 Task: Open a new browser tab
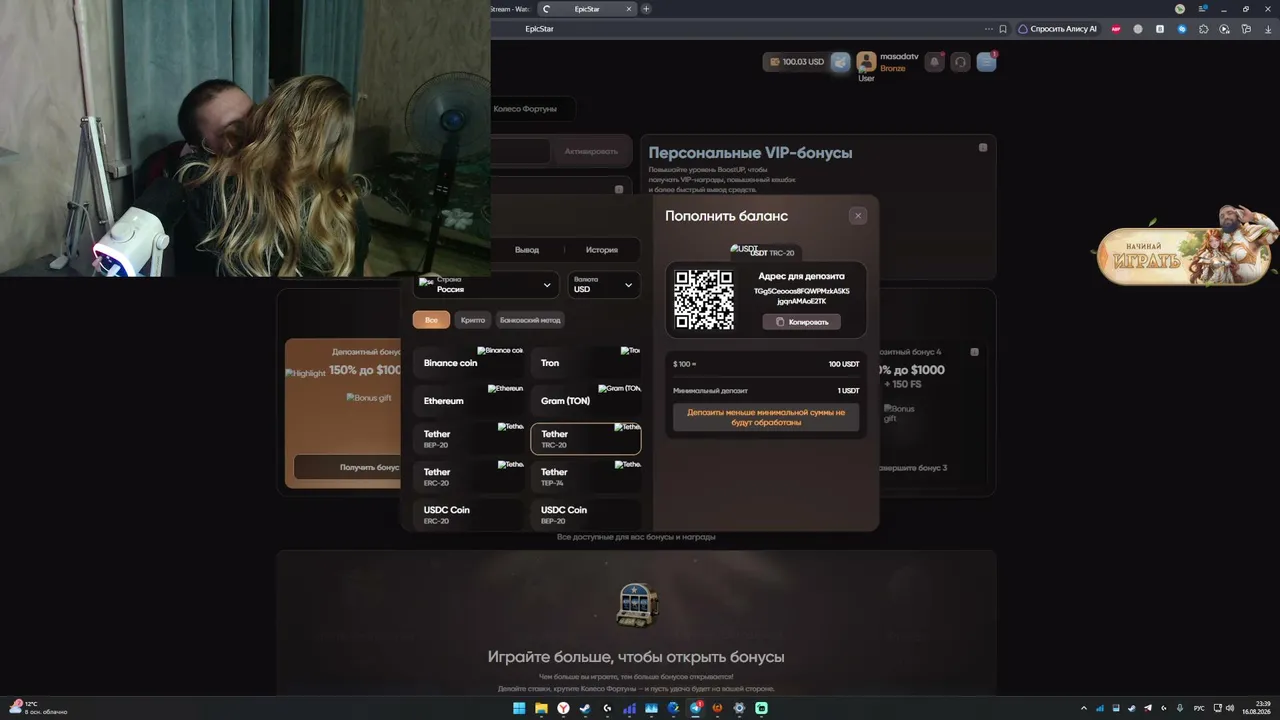(646, 9)
